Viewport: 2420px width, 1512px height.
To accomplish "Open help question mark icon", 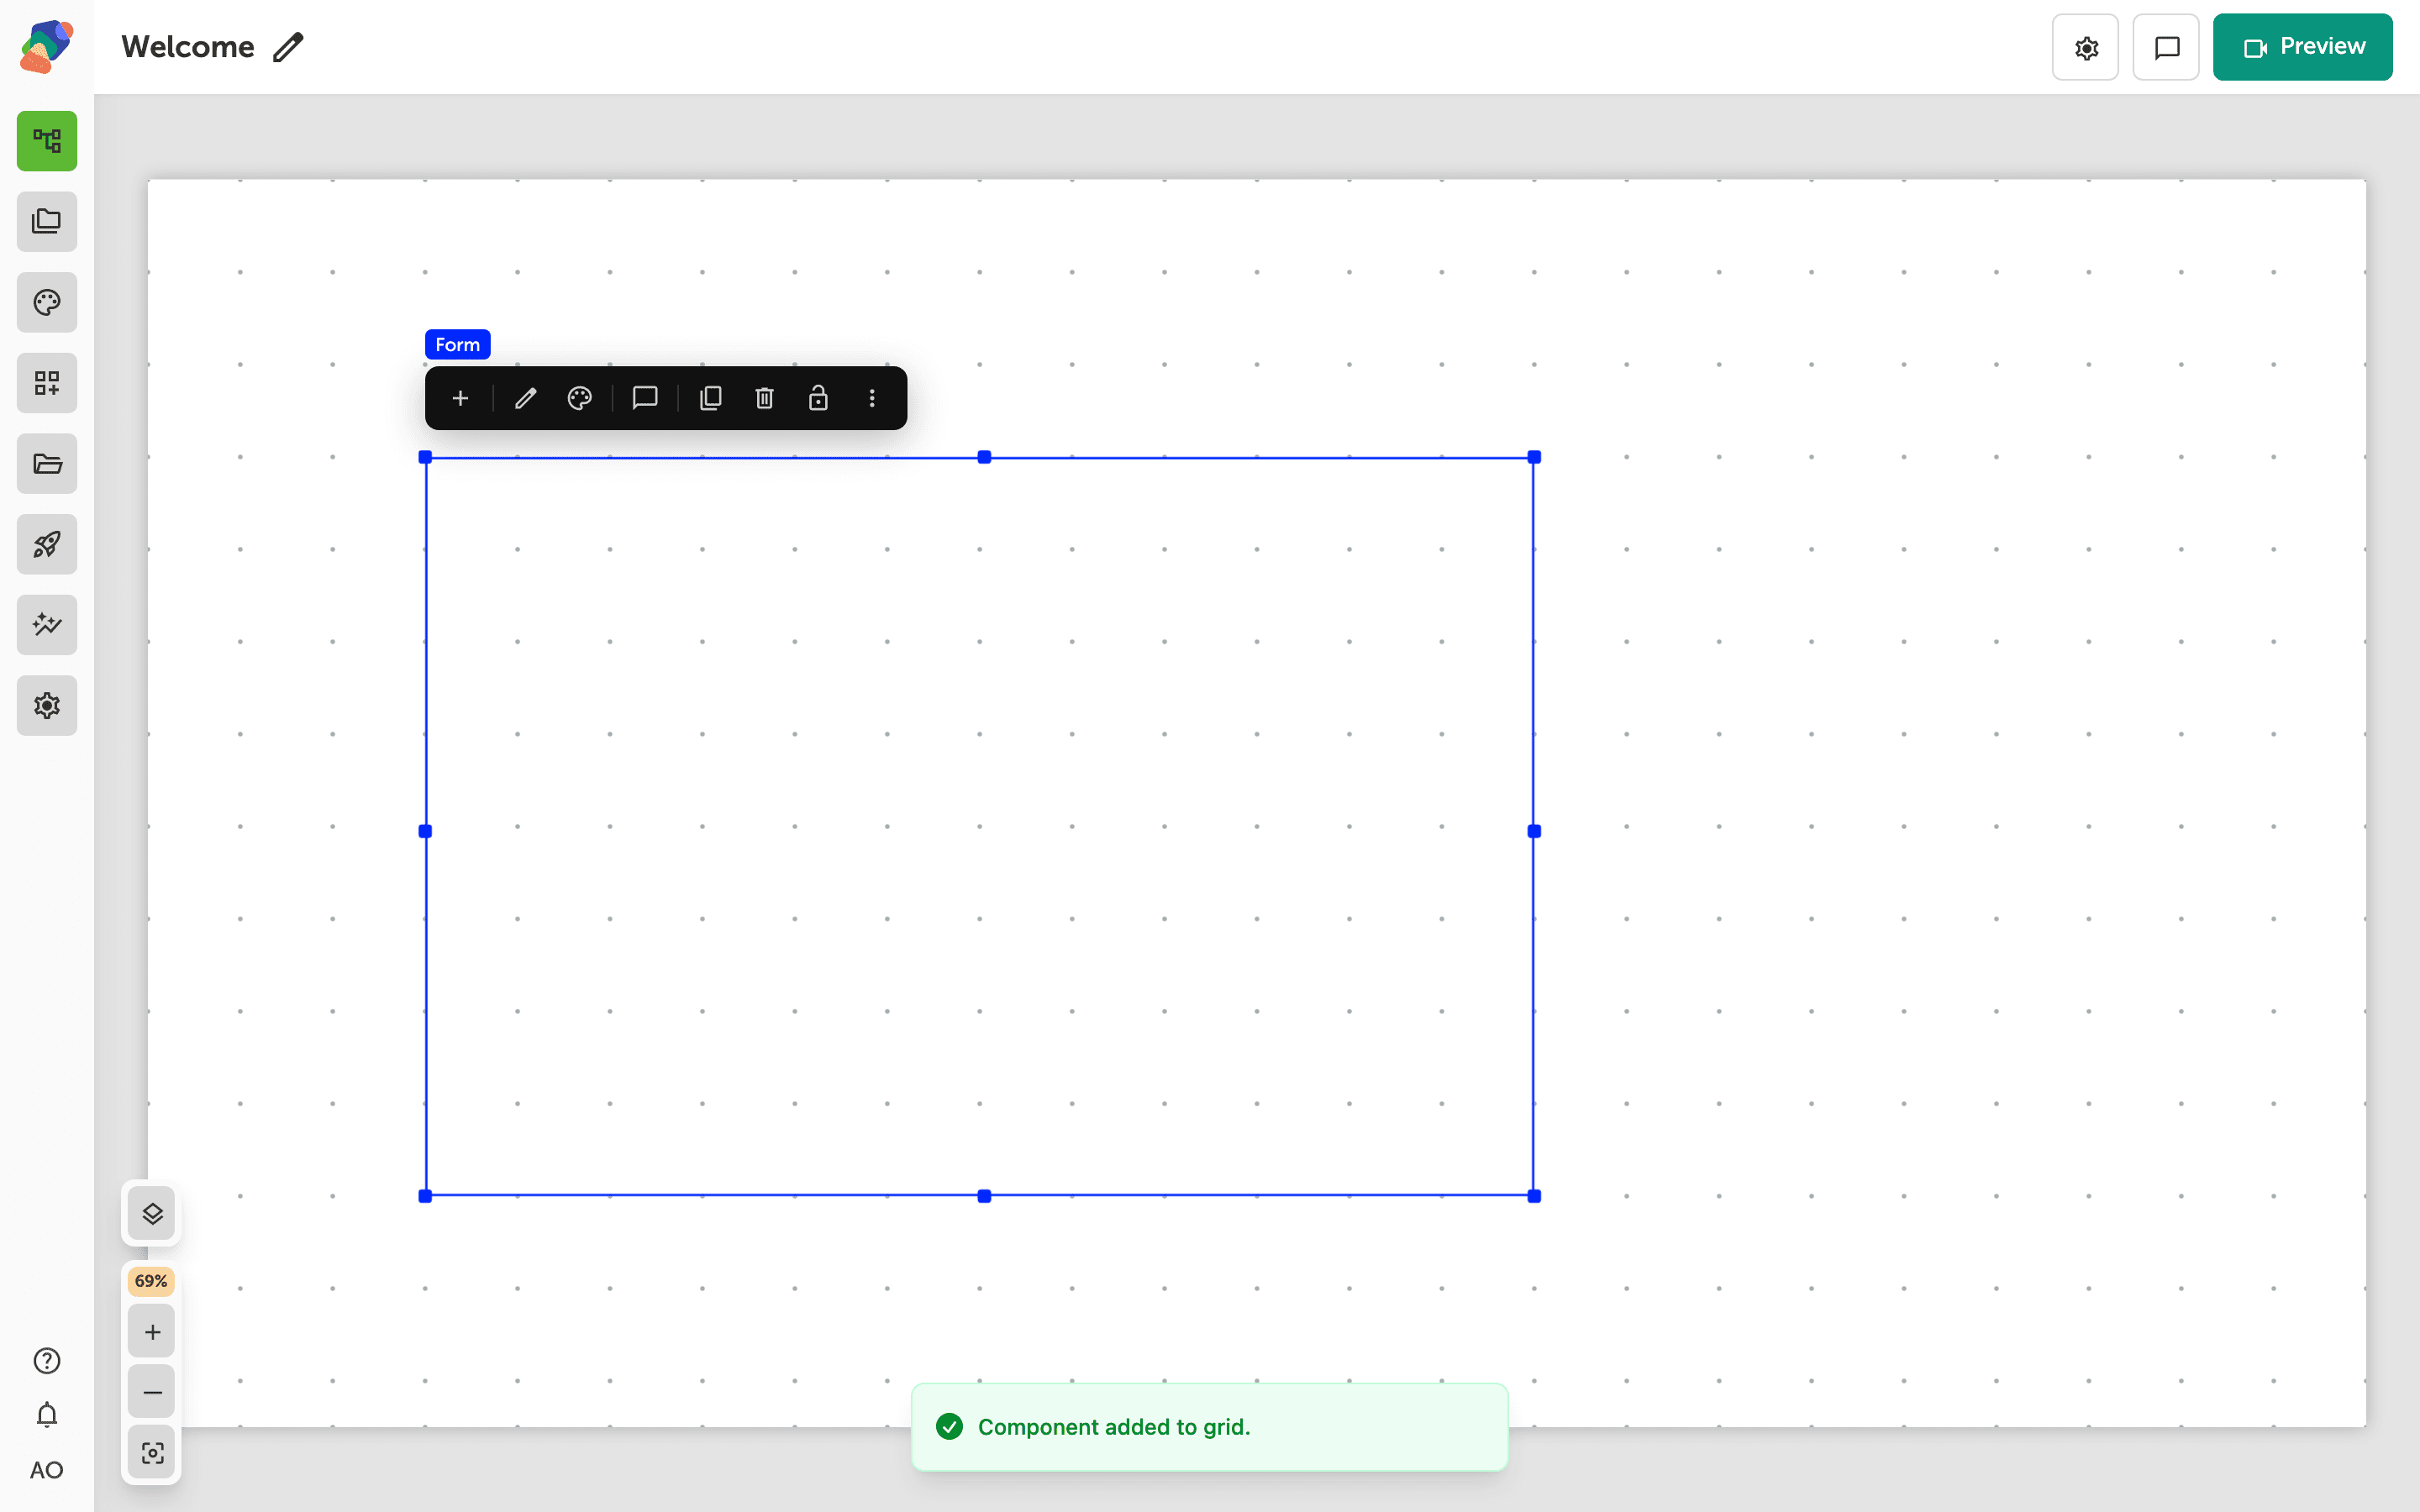I will [x=47, y=1361].
